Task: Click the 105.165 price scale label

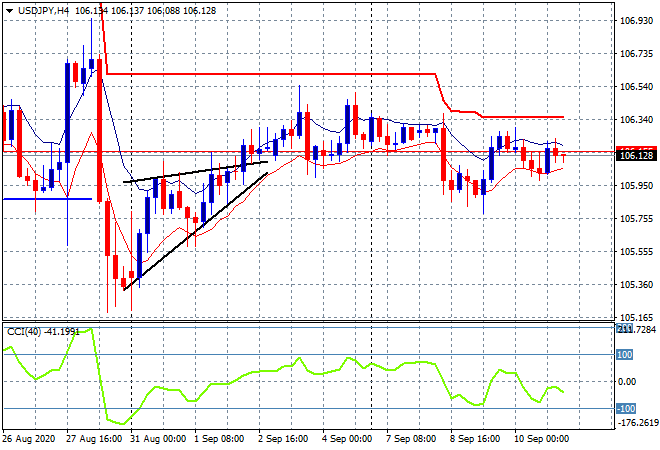Action: coord(636,317)
